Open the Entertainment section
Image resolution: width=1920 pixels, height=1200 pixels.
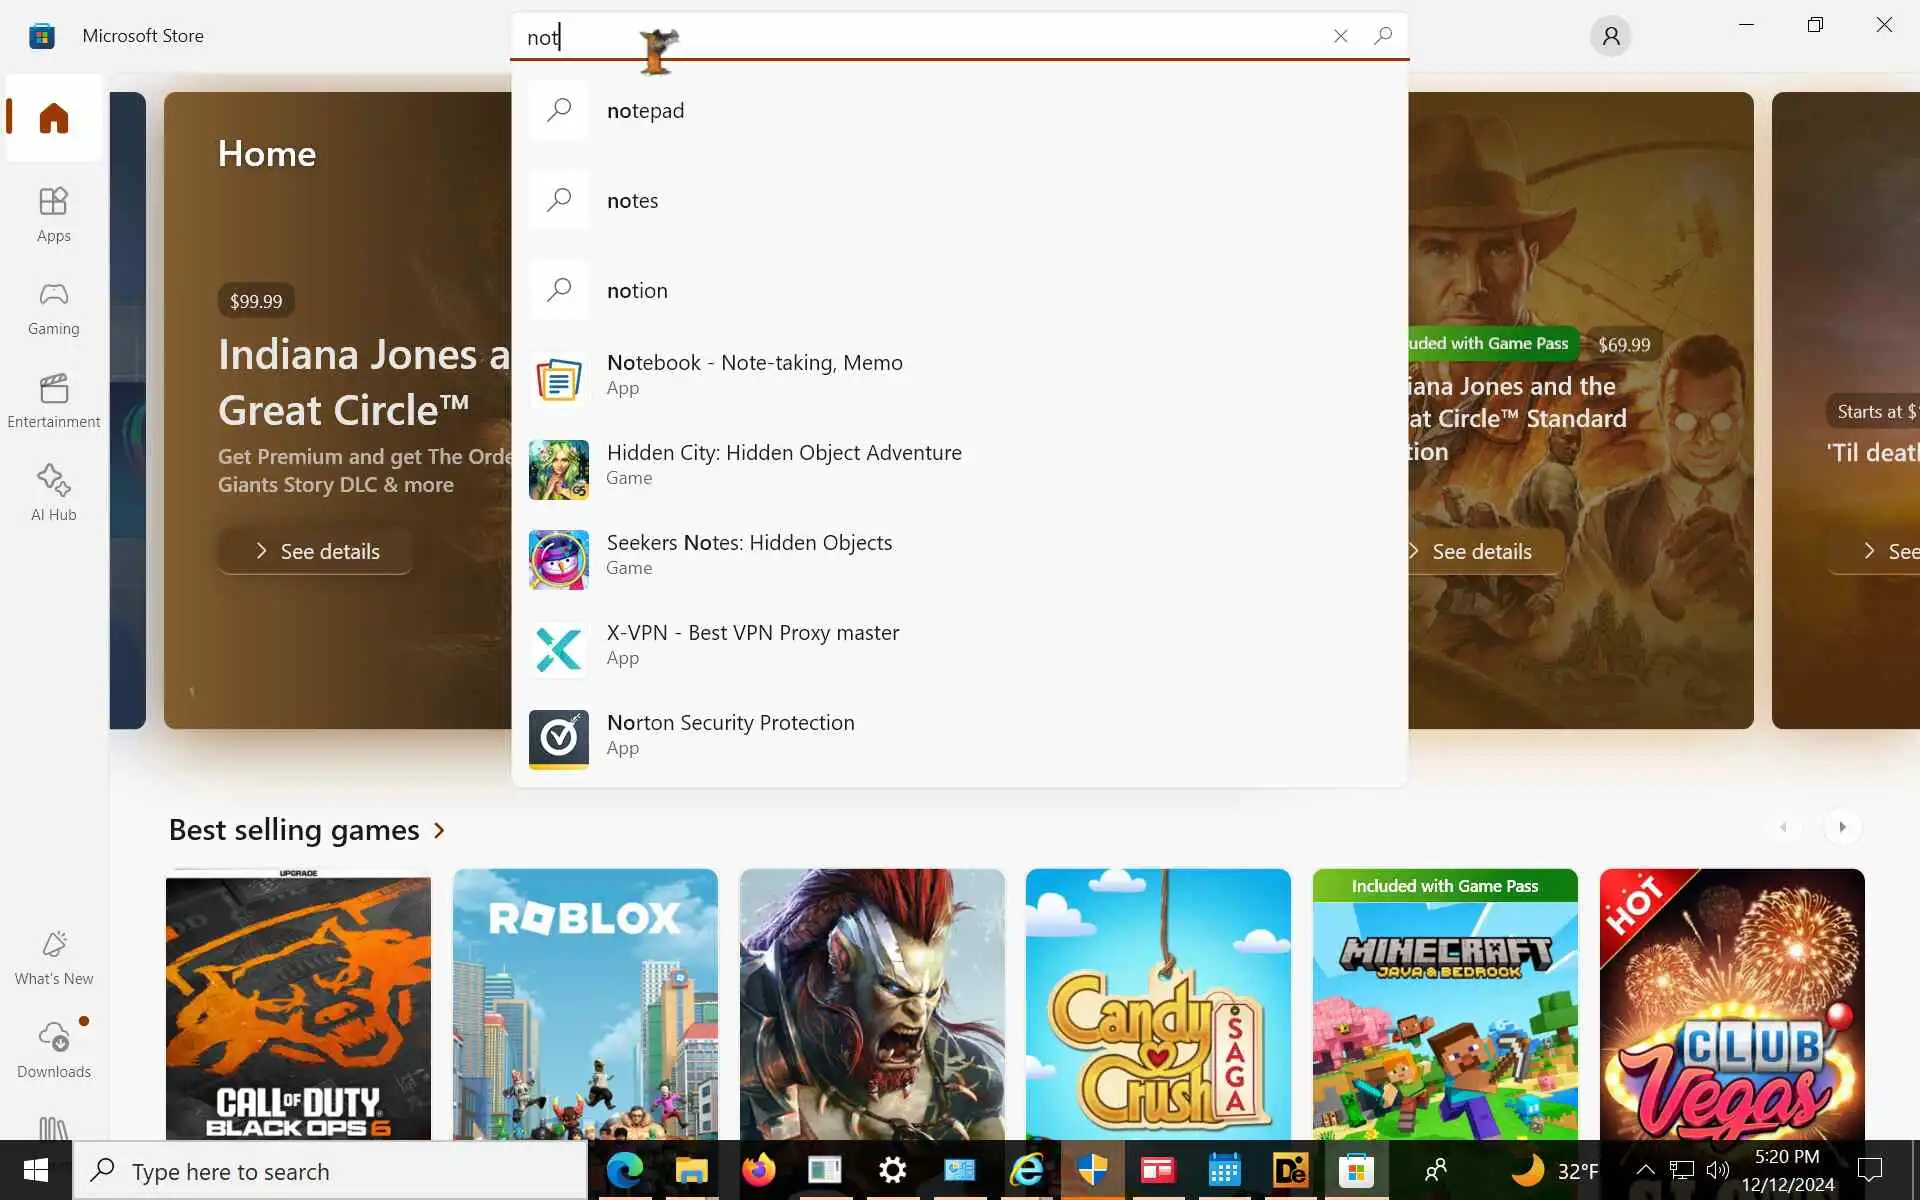pyautogui.click(x=53, y=400)
